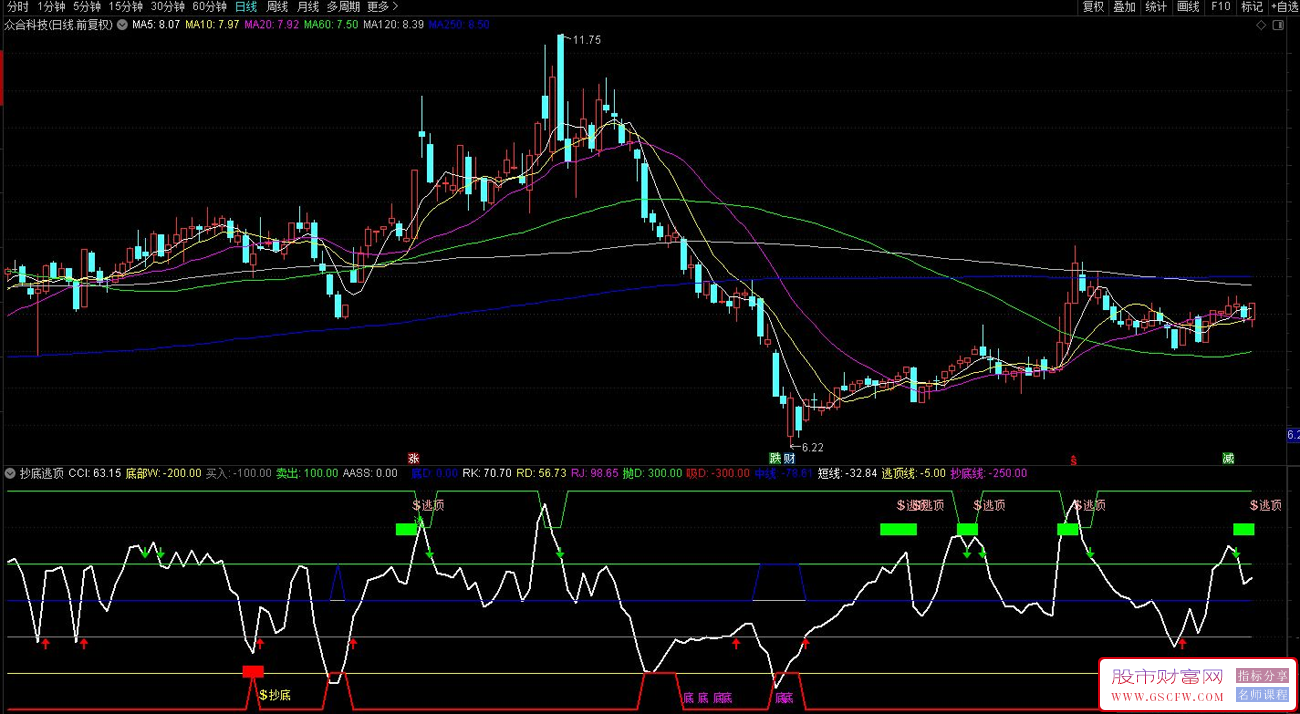Click the blue 财 event marker
This screenshot has width=1300, height=714.
pos(789,458)
